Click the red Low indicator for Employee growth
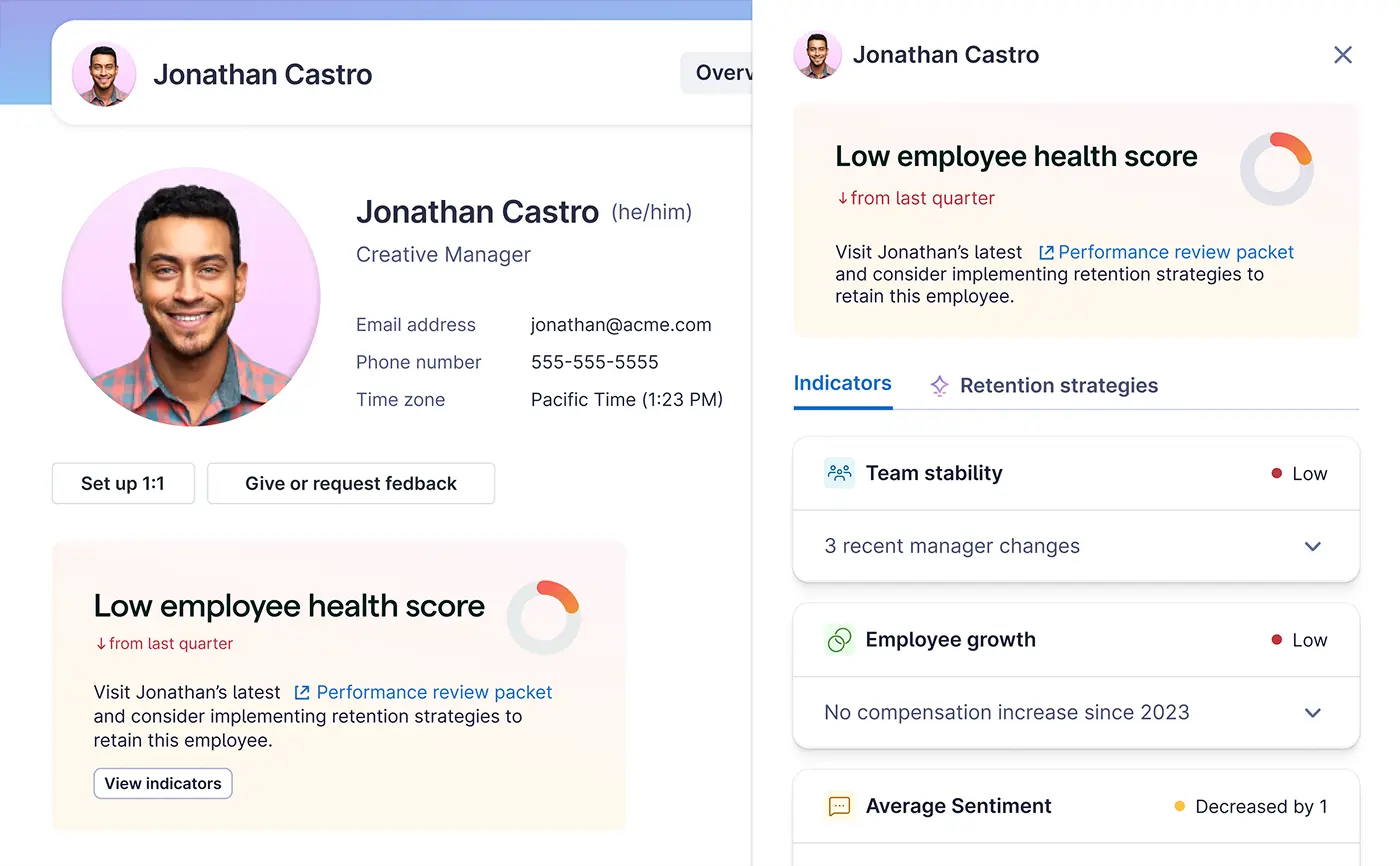 [1277, 639]
